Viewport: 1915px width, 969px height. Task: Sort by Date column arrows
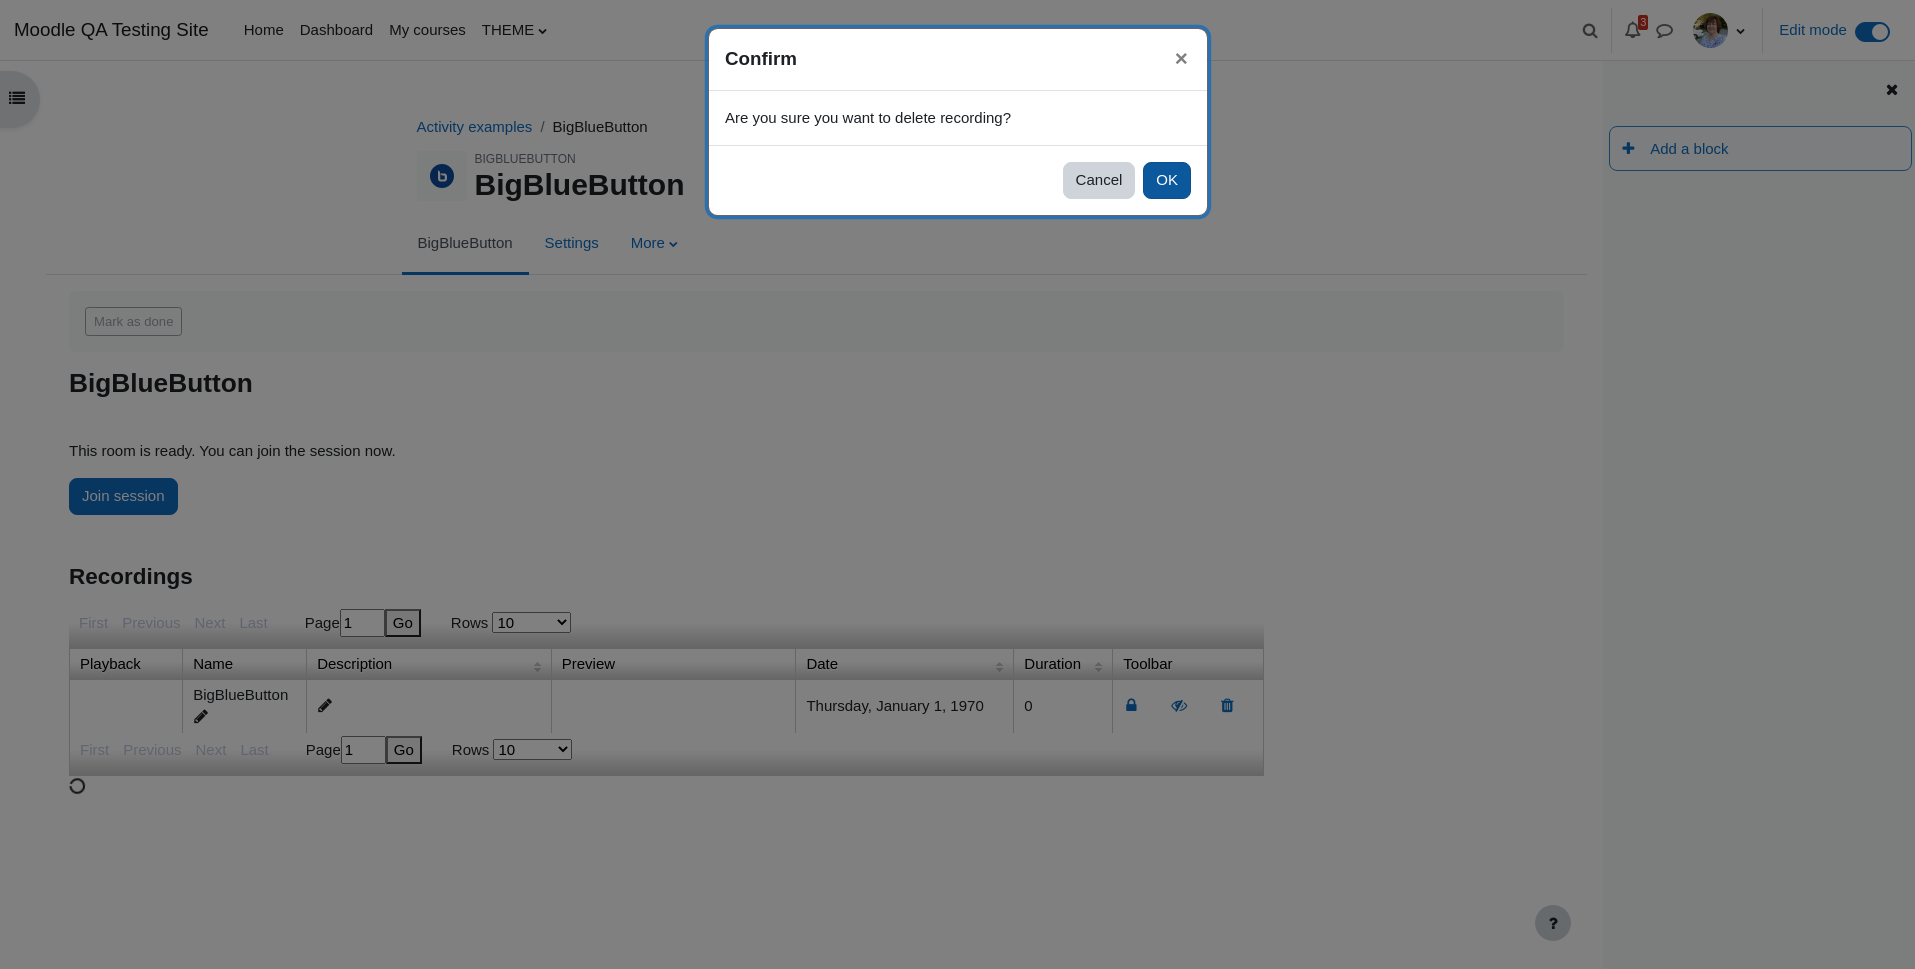(x=999, y=666)
